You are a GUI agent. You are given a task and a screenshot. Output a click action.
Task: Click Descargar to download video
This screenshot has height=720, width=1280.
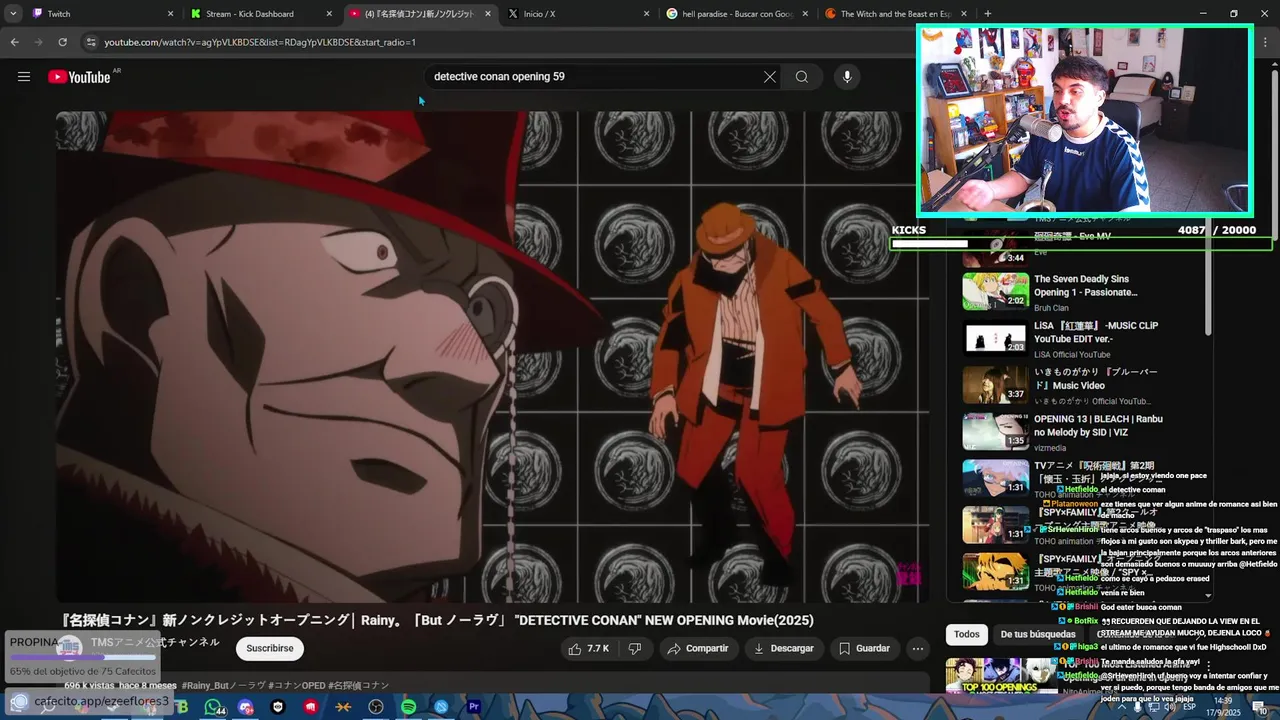(784, 649)
